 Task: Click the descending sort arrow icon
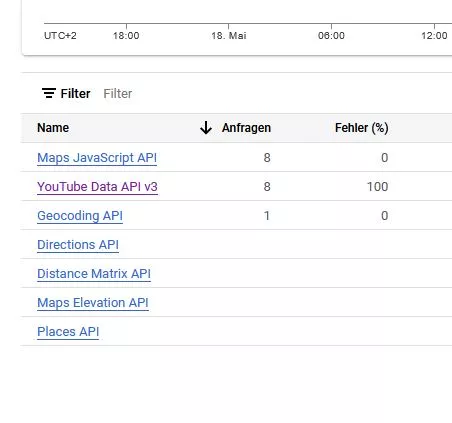[x=206, y=128]
